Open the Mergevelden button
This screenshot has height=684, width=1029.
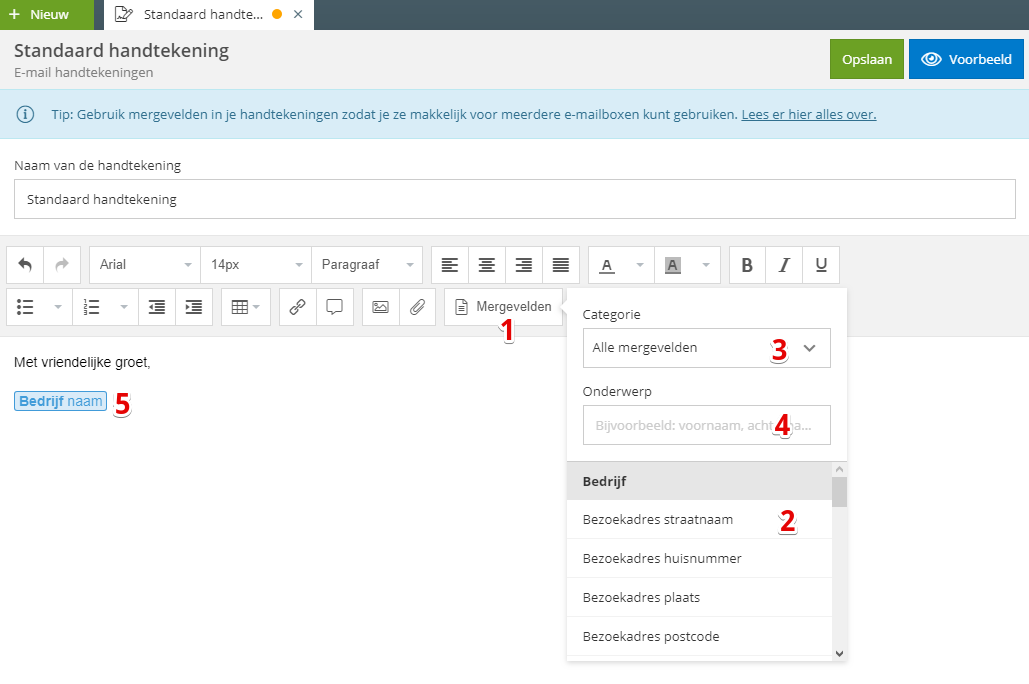(503, 307)
